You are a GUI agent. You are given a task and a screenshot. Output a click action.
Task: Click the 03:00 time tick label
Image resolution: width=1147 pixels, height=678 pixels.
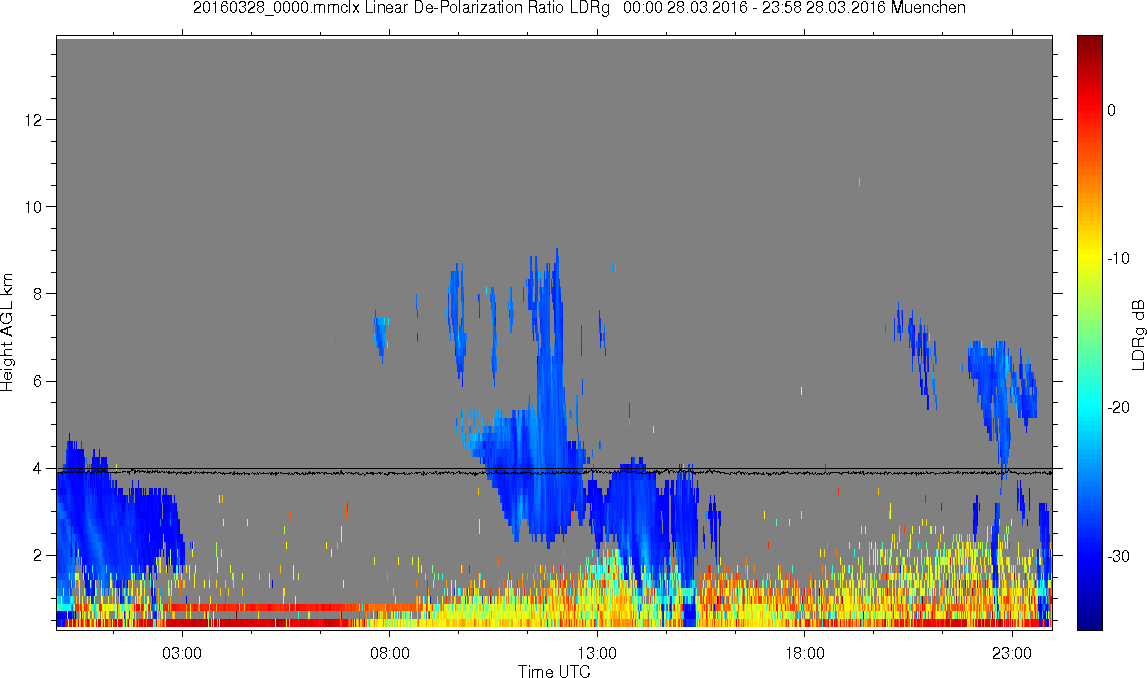click(181, 653)
